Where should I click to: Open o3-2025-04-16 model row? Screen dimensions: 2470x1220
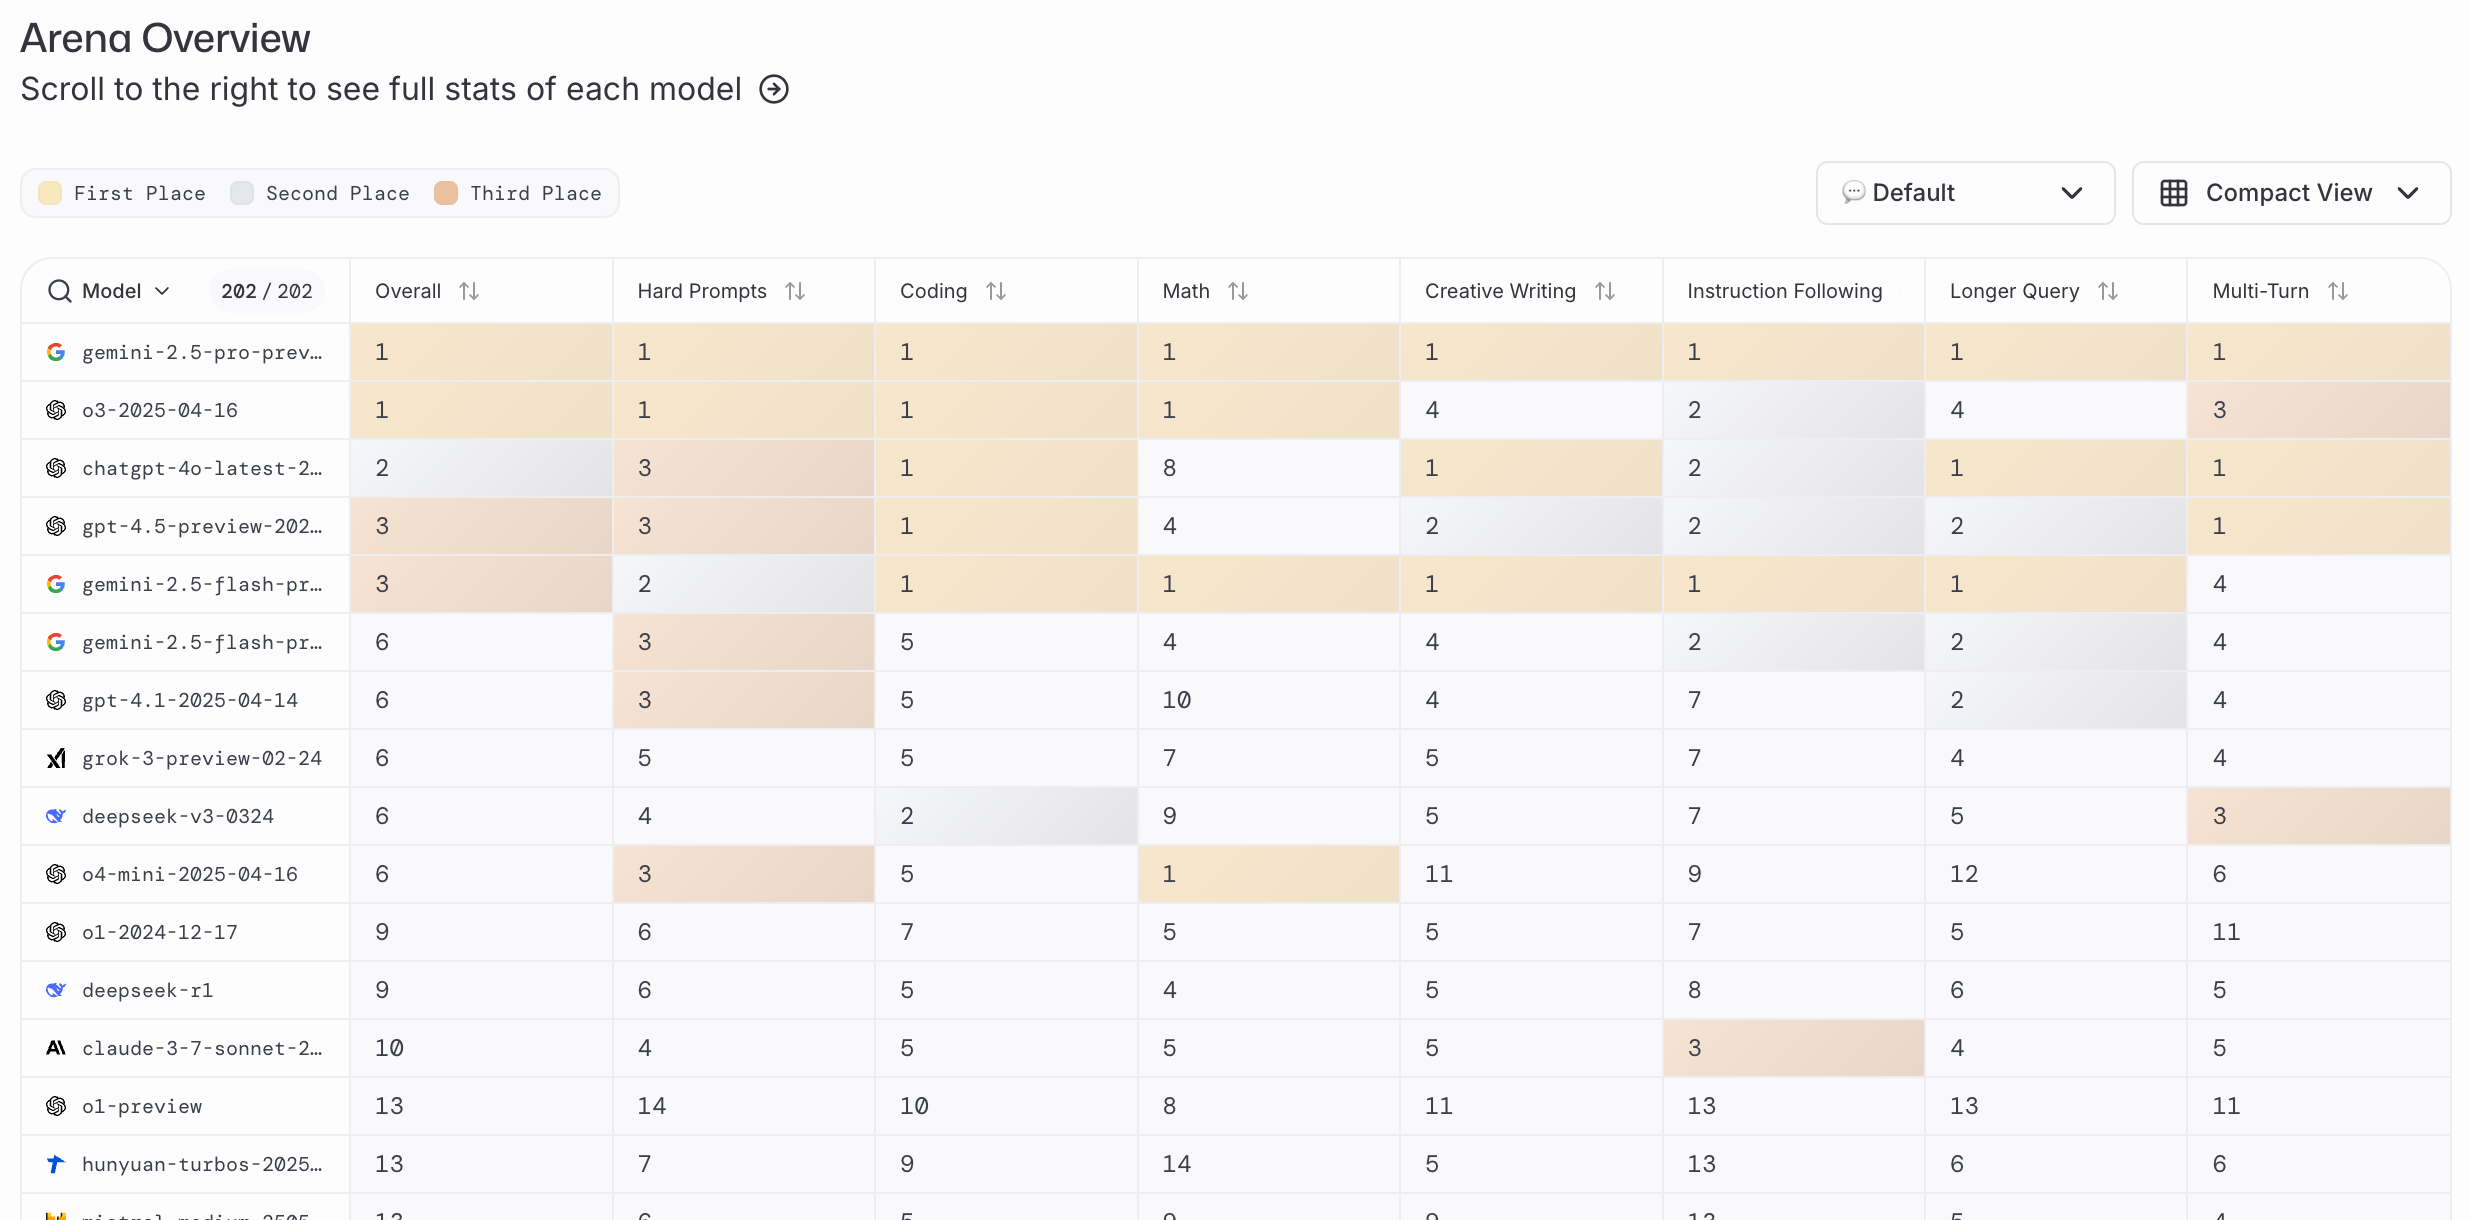pos(1236,410)
